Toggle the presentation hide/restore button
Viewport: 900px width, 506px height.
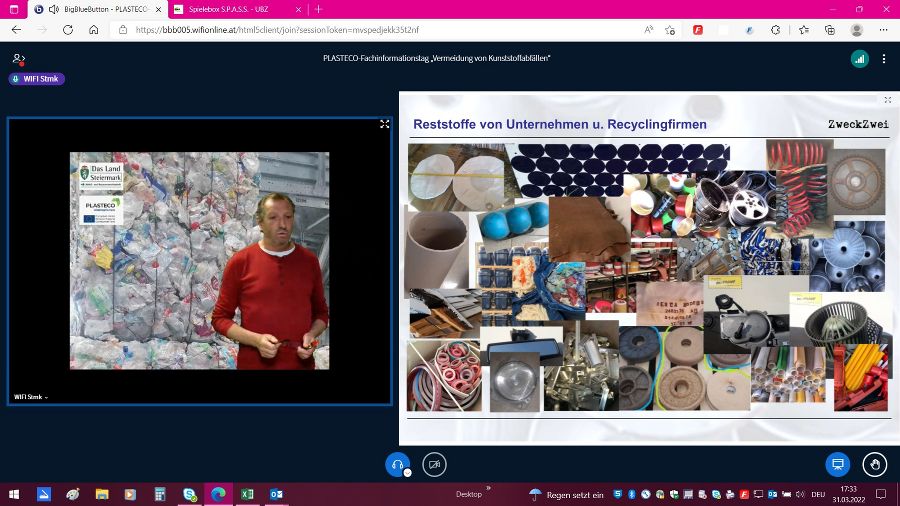(x=837, y=464)
